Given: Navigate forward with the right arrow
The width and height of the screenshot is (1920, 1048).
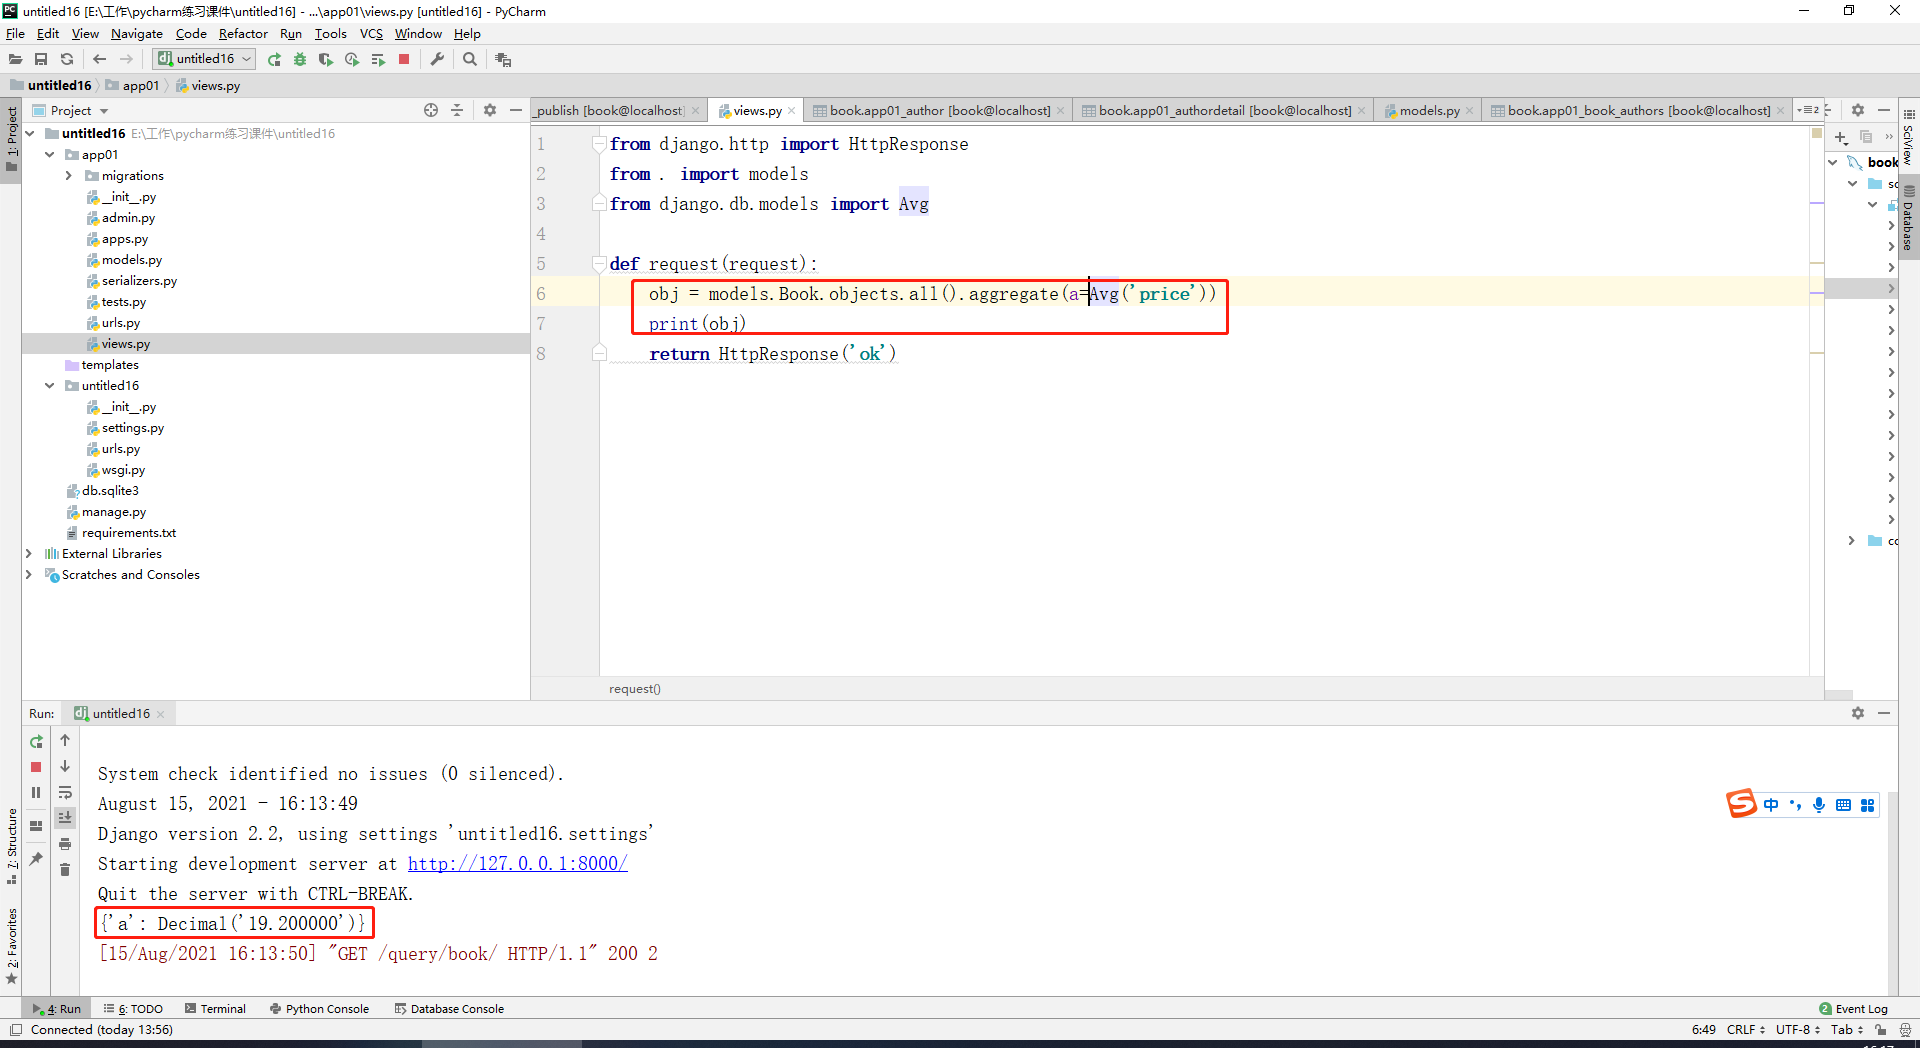Looking at the screenshot, I should (126, 59).
